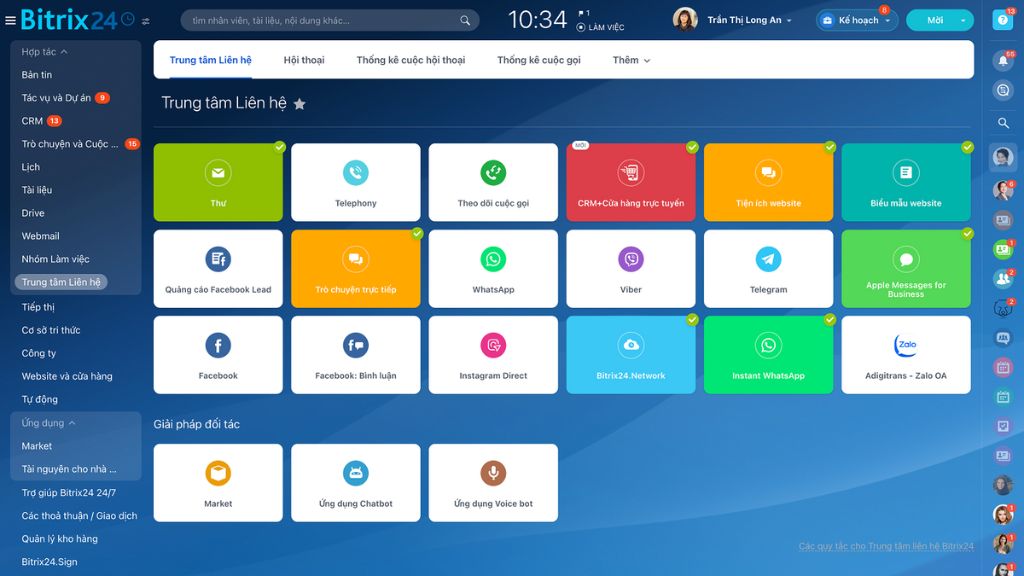
Task: Switch to Trung tâm Liên hệ tab
Action: tap(210, 60)
